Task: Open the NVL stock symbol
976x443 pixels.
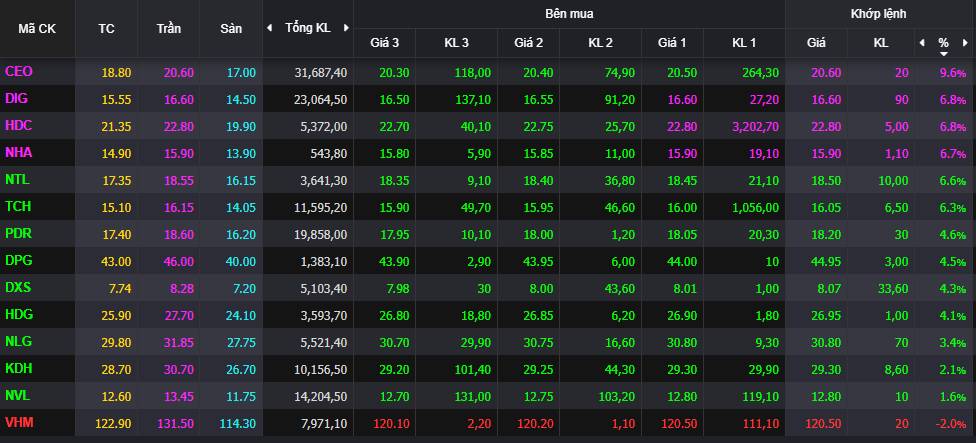Action: pyautogui.click(x=17, y=396)
